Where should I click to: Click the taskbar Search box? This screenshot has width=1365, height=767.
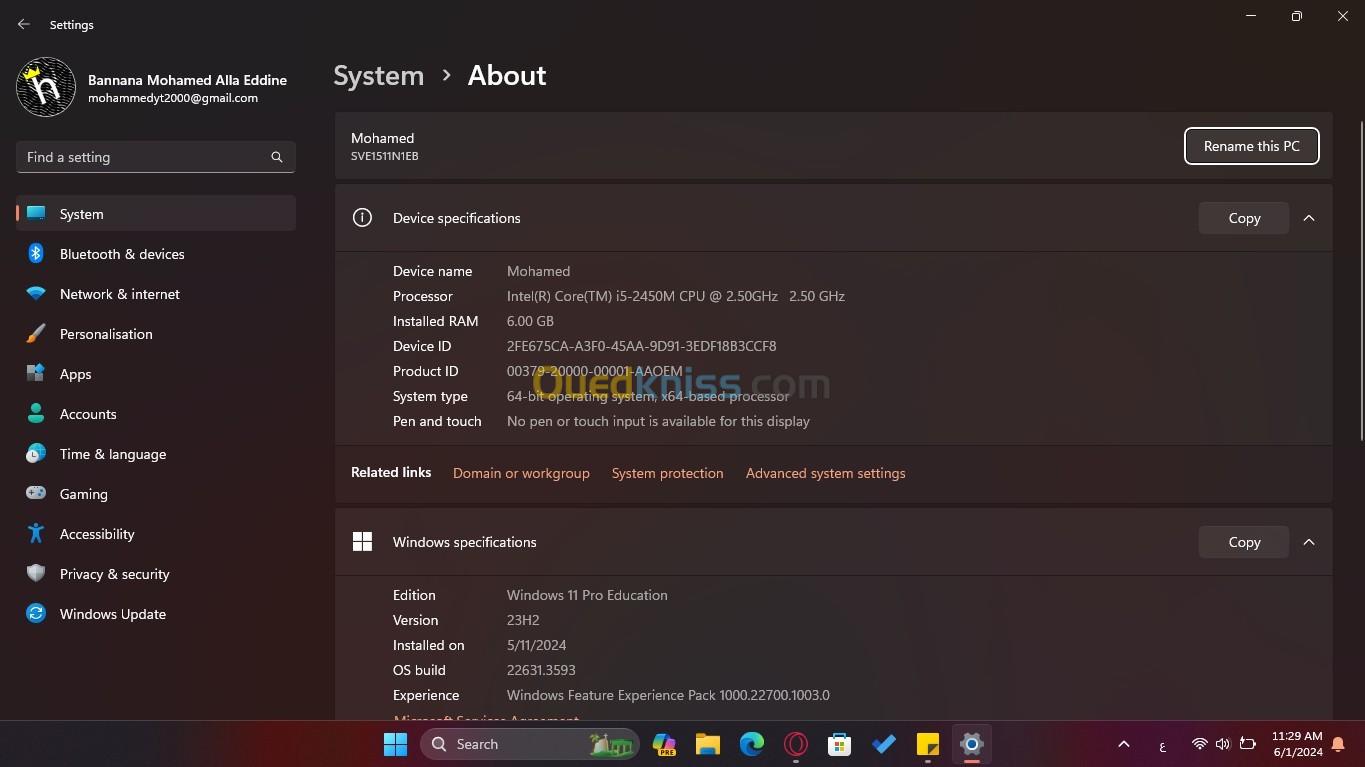[x=530, y=744]
